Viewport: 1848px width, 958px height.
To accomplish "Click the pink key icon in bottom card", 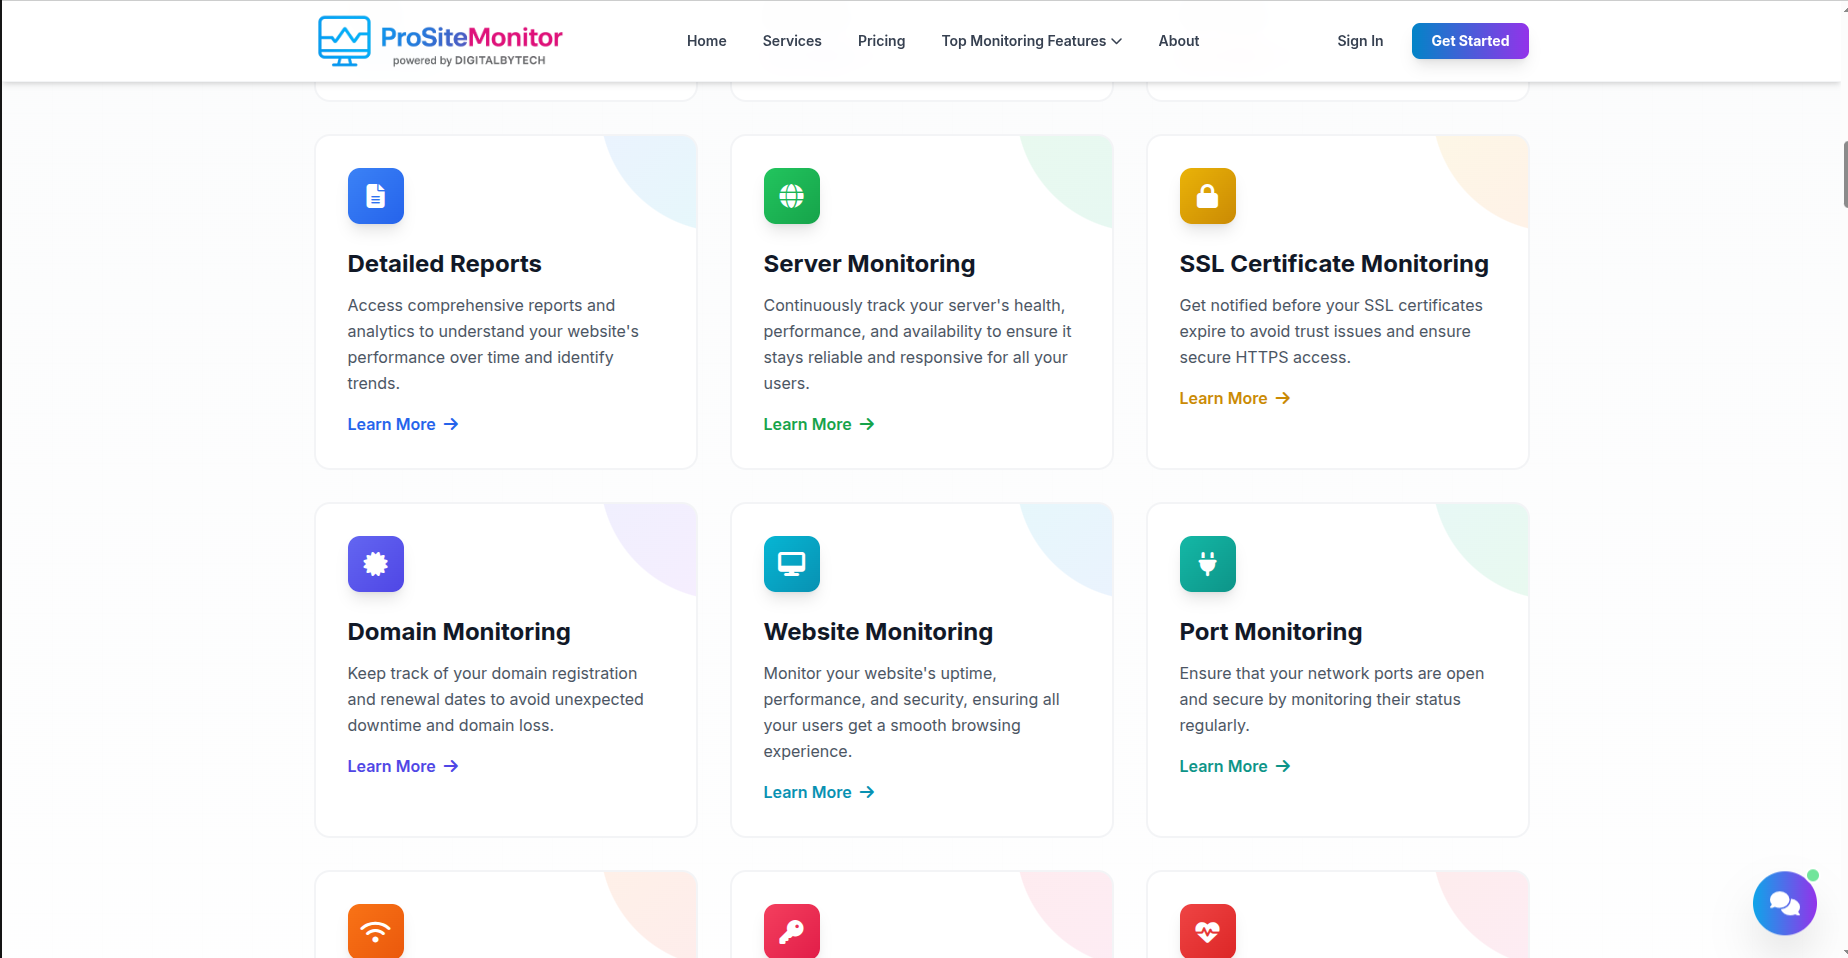I will tap(791, 931).
